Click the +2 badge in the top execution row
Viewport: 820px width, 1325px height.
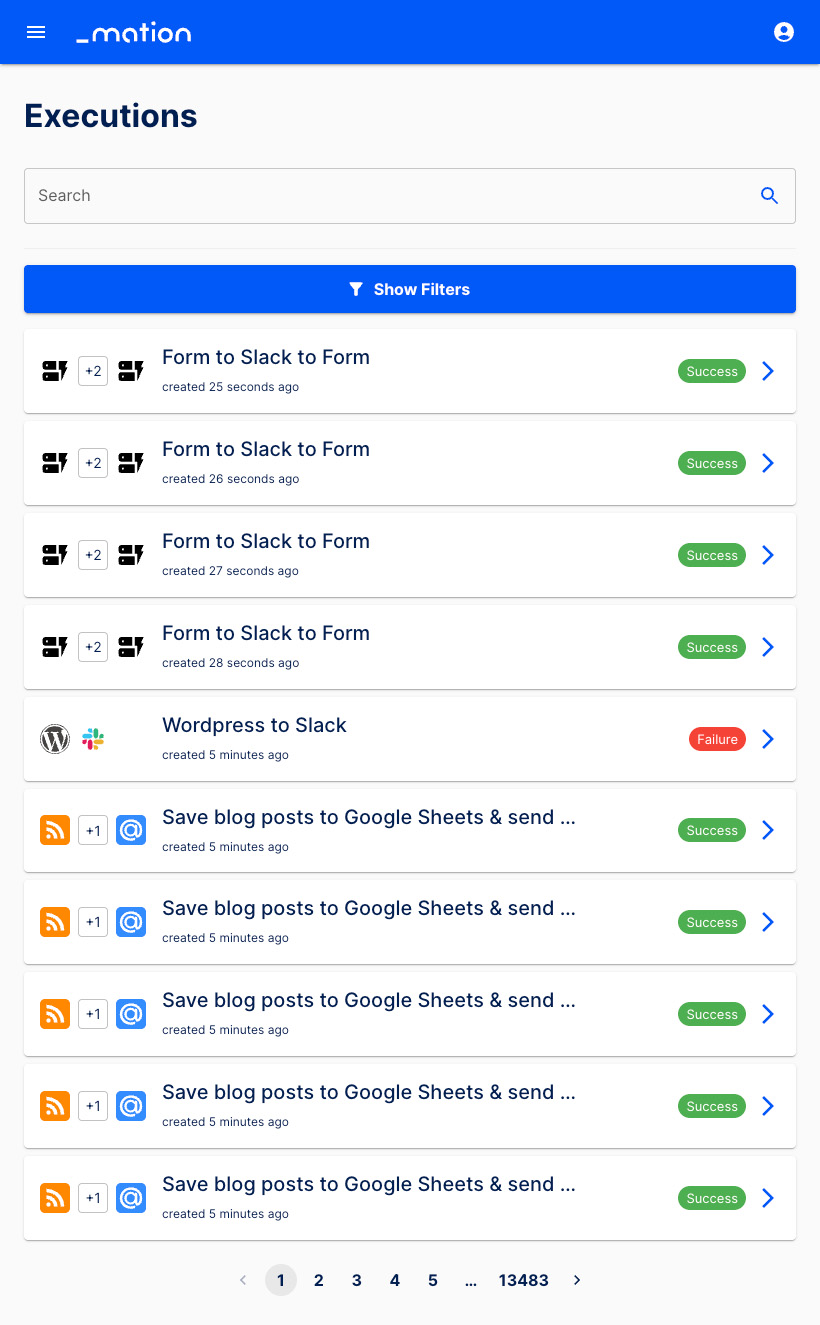[93, 371]
